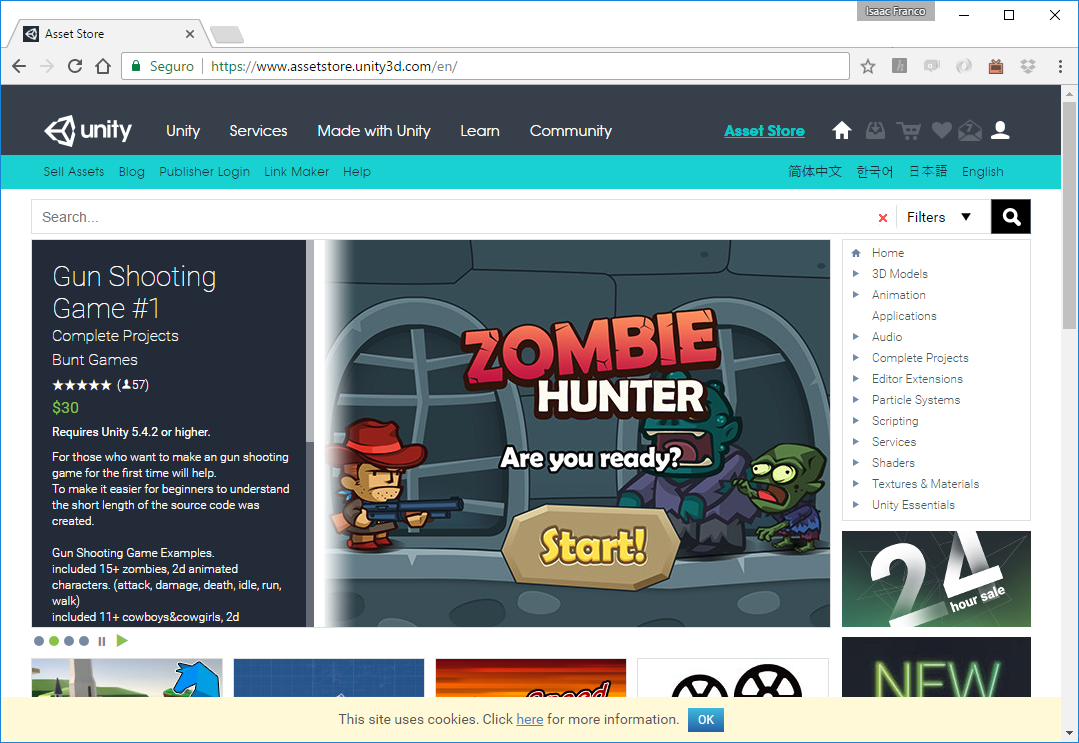This screenshot has width=1079, height=743.
Task: Expand the Shaders category arrow
Action: pos(855,462)
